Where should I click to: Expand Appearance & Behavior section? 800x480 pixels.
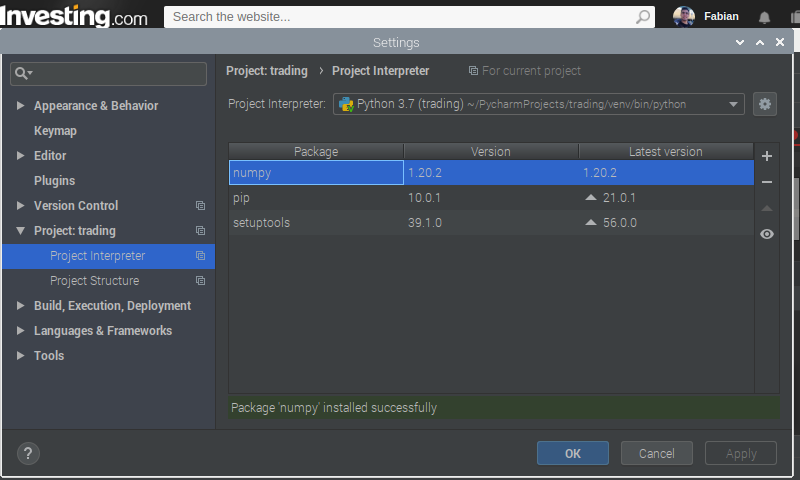click(20, 106)
